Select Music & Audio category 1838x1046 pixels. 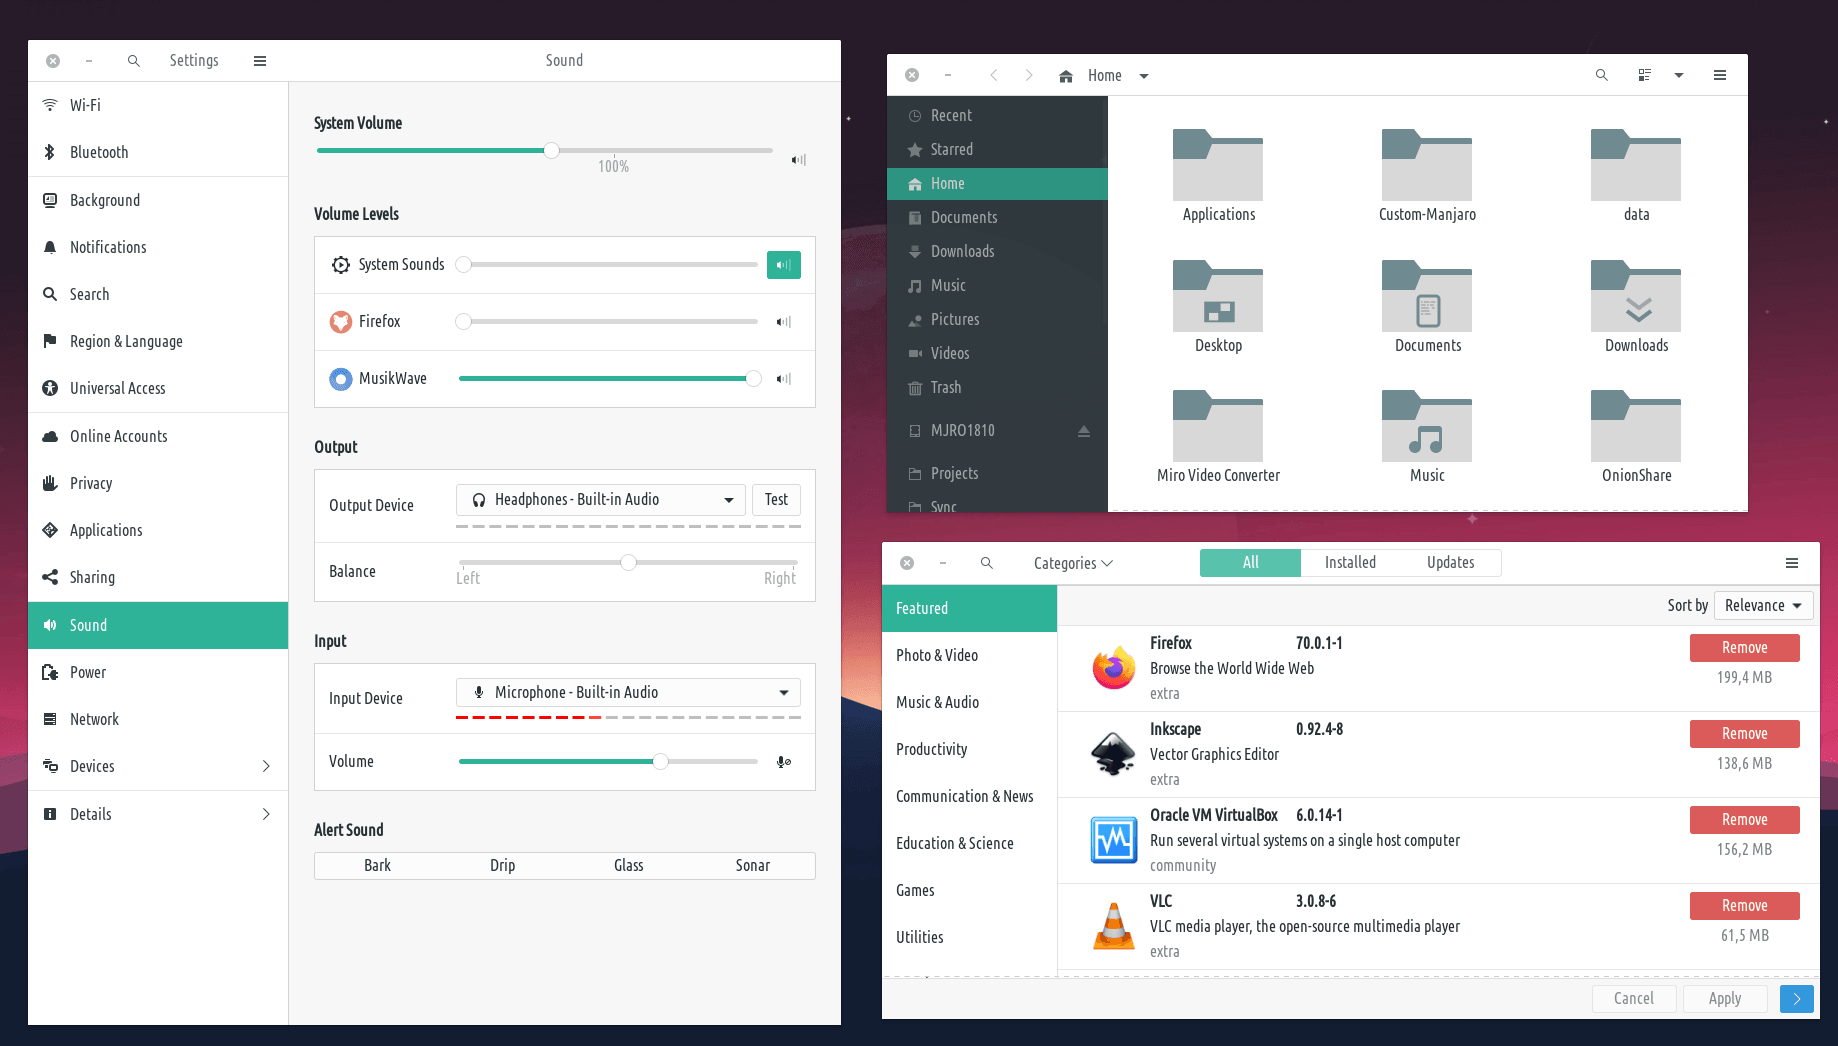937,702
